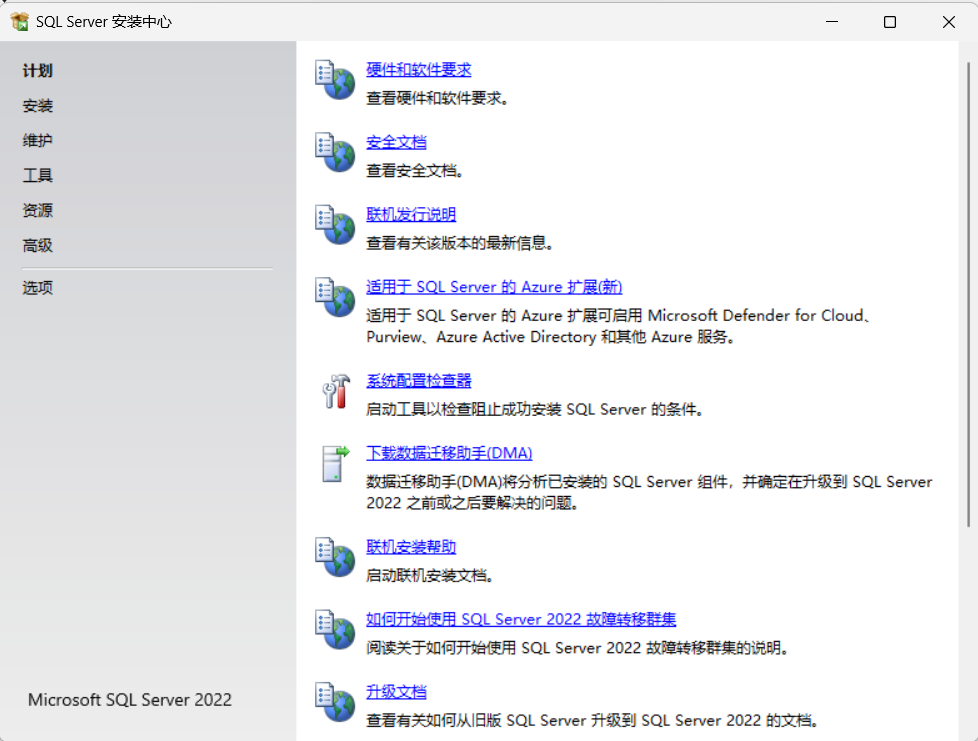Open 如何开始使用 SQL Server 2022 故障转移群集 link
The height and width of the screenshot is (741, 978).
point(521,619)
